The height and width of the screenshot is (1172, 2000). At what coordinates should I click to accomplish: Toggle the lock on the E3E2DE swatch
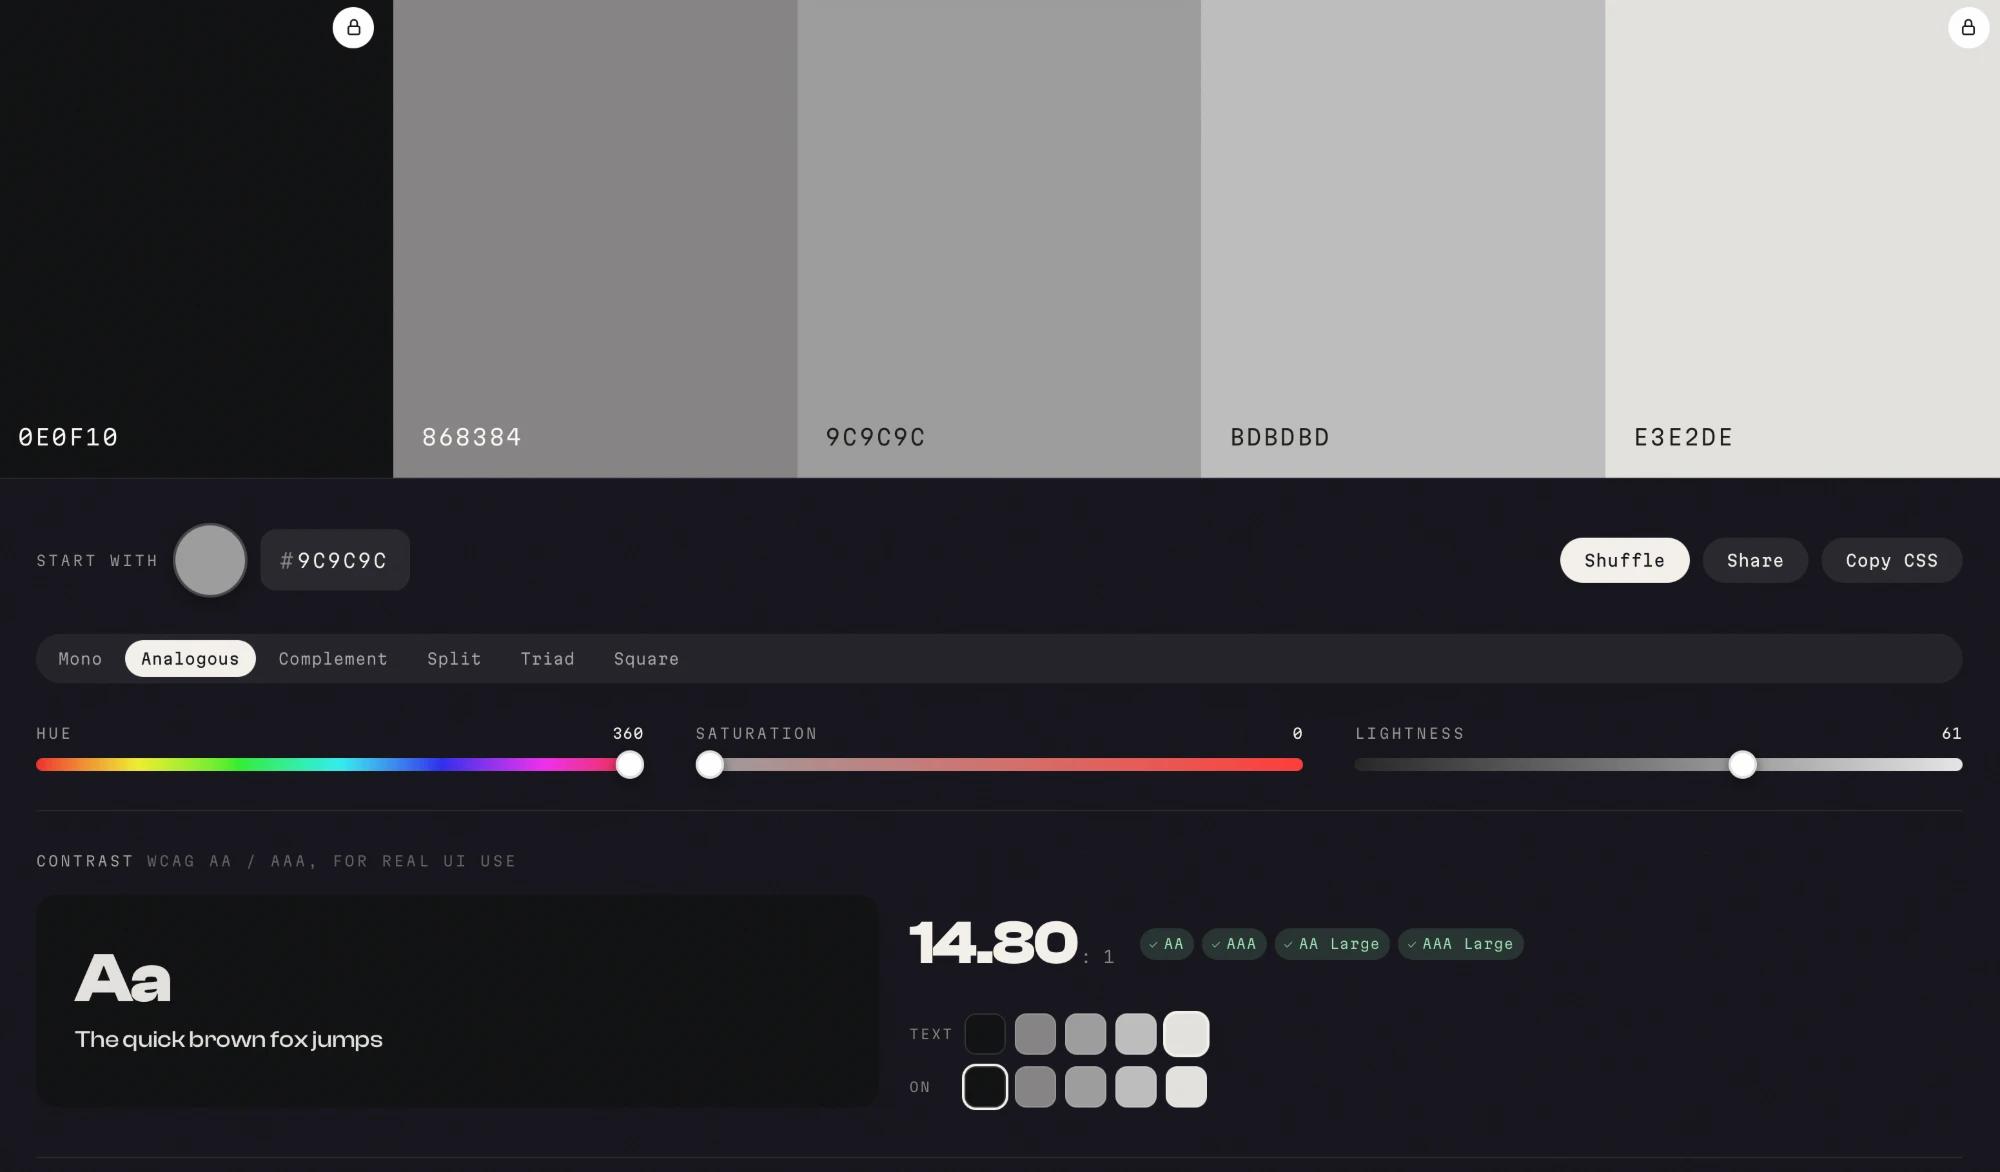[1968, 28]
